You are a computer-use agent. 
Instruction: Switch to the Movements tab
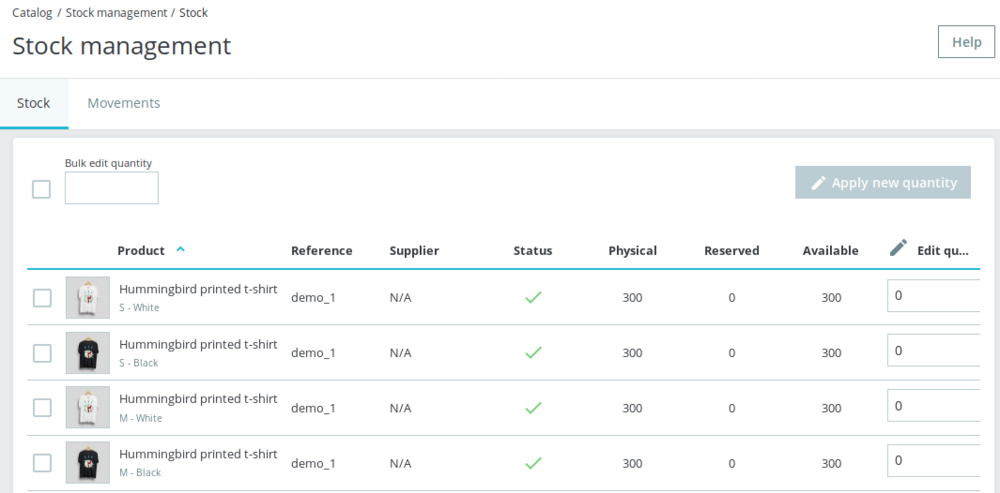[124, 103]
